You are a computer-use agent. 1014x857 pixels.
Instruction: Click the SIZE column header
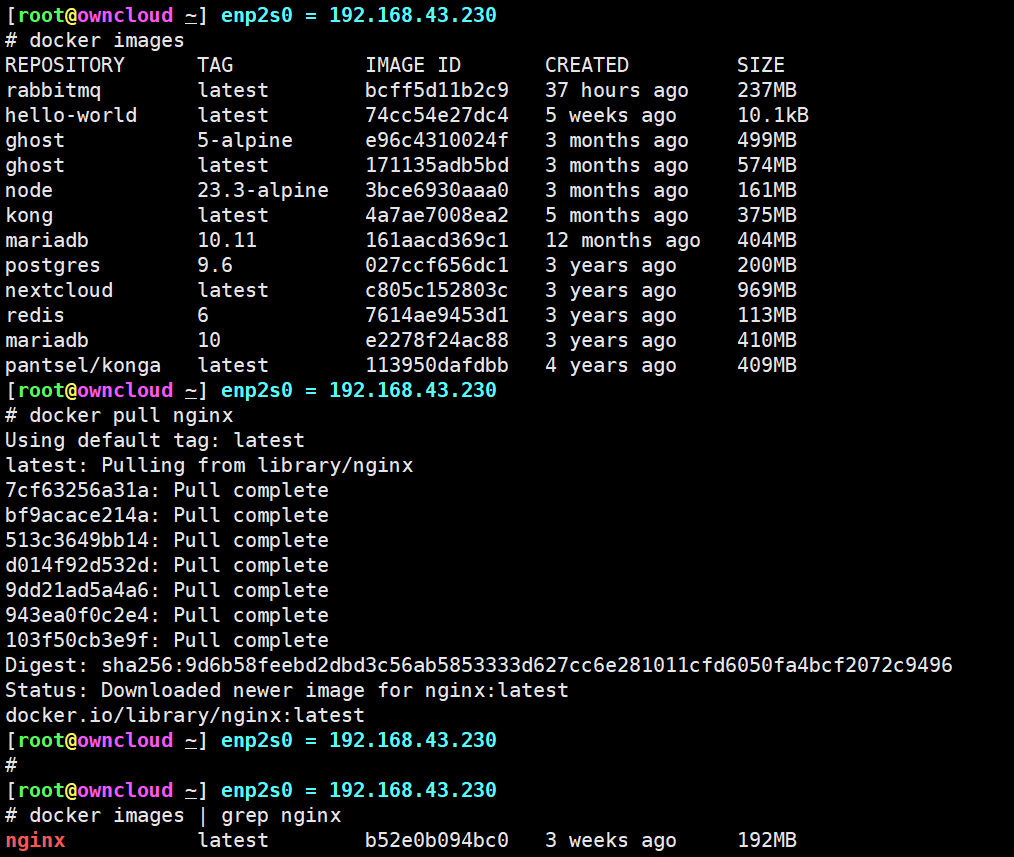(760, 65)
